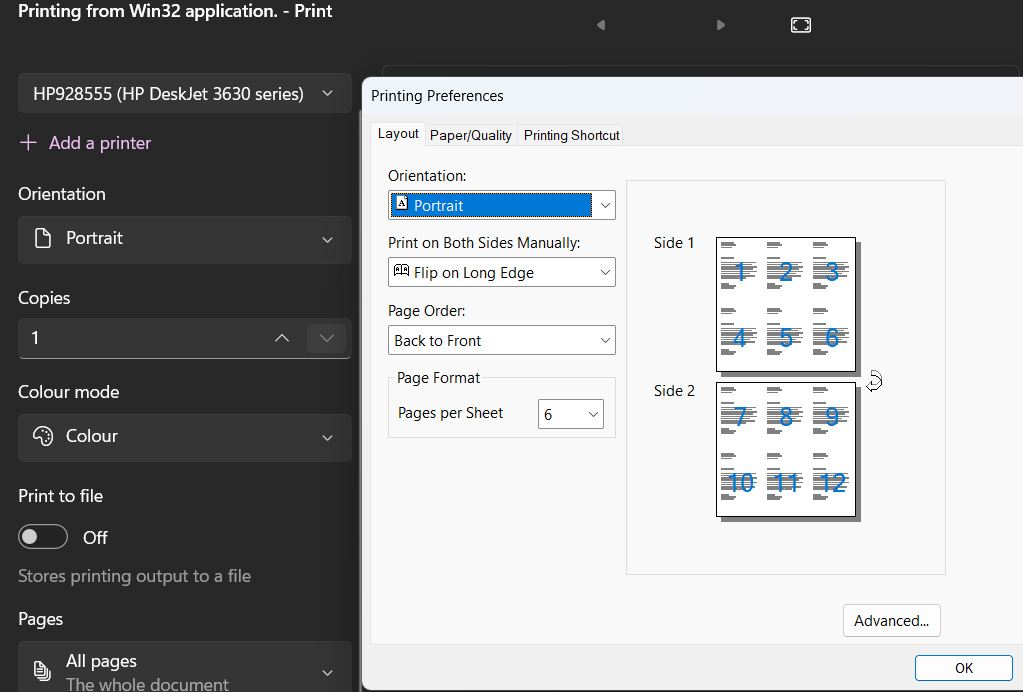1023x692 pixels.
Task: Click the portrait icon in Orientation combo
Action: 402,203
